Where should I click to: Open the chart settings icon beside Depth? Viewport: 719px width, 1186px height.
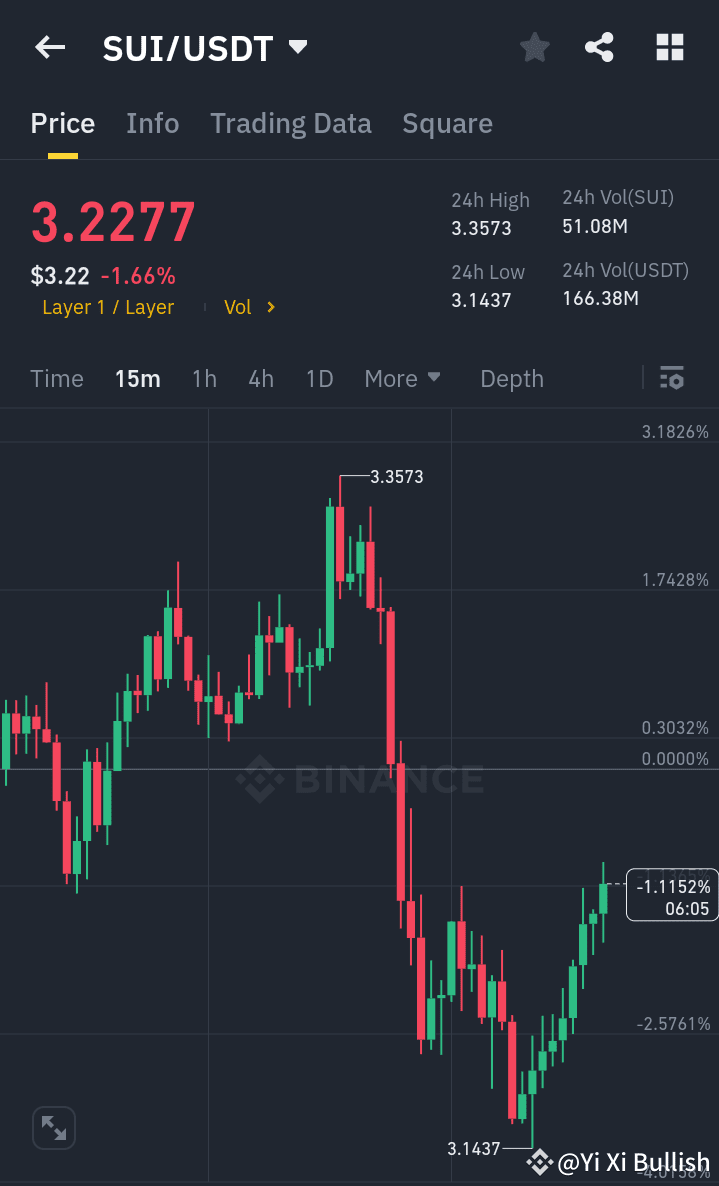click(671, 378)
